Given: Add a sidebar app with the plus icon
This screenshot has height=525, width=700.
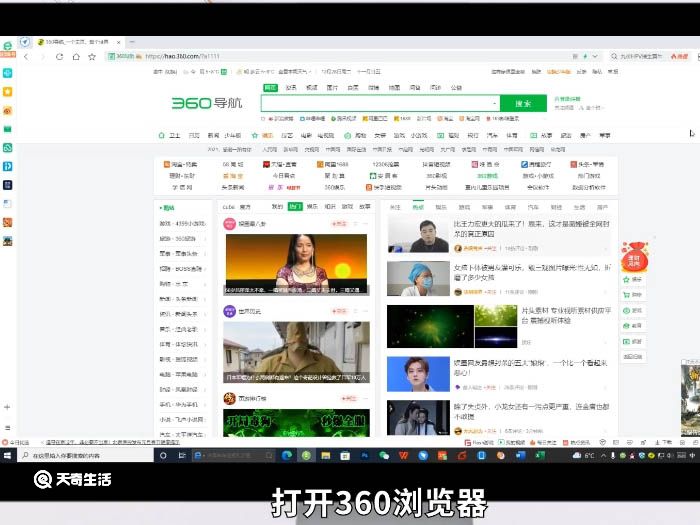Looking at the screenshot, I should coord(7,407).
